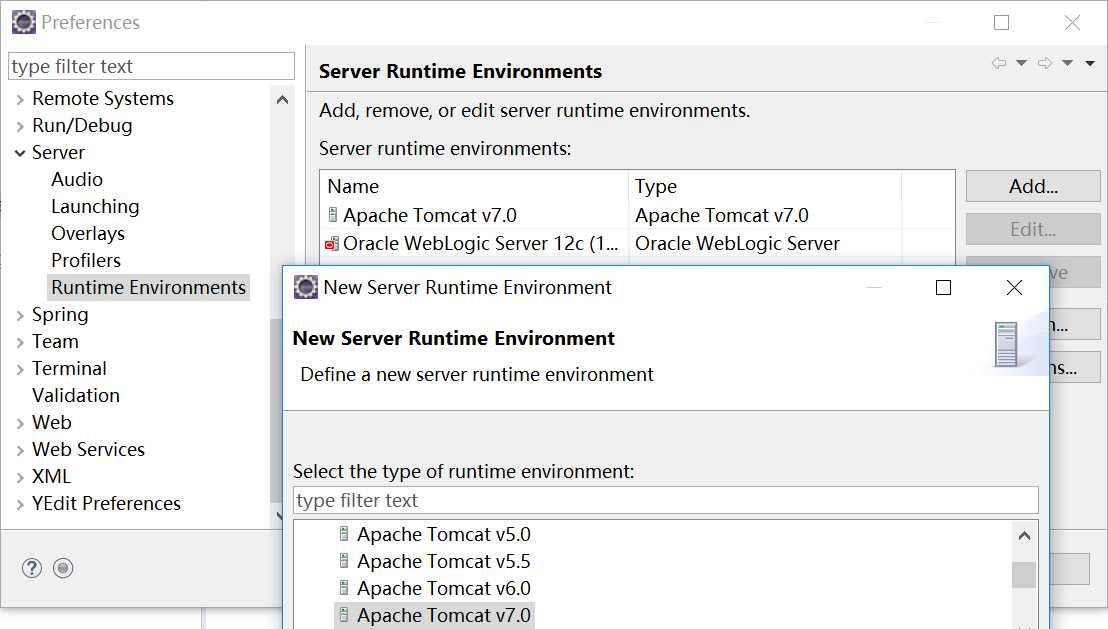Choose Apache Tomcat v5.0 runtime type

(x=443, y=534)
